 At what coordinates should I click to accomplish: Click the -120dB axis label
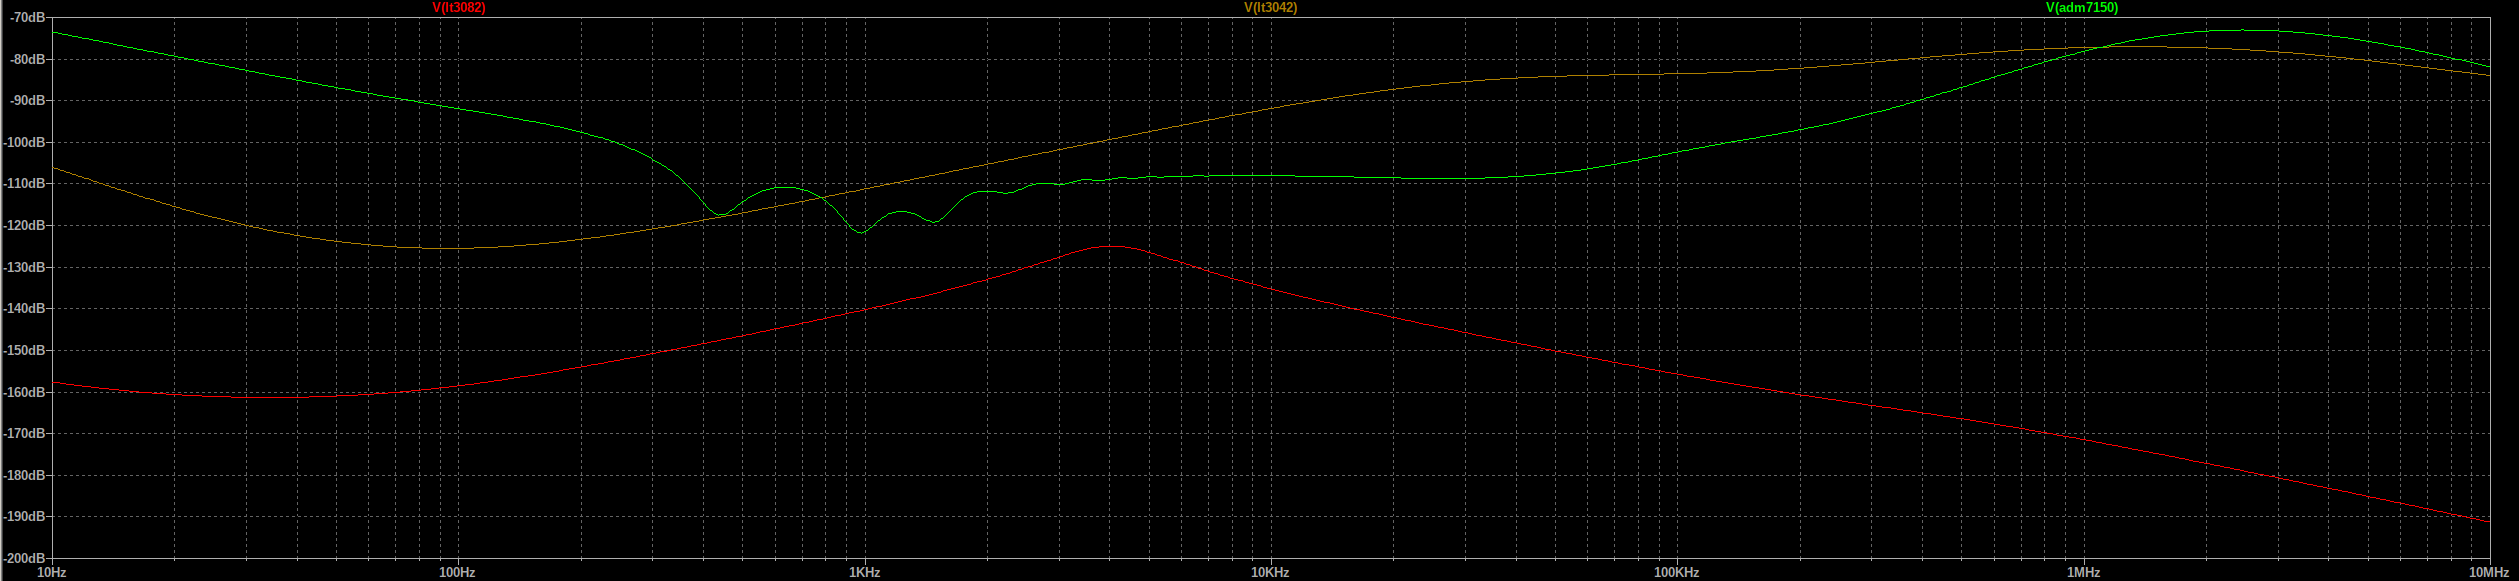coord(23,226)
